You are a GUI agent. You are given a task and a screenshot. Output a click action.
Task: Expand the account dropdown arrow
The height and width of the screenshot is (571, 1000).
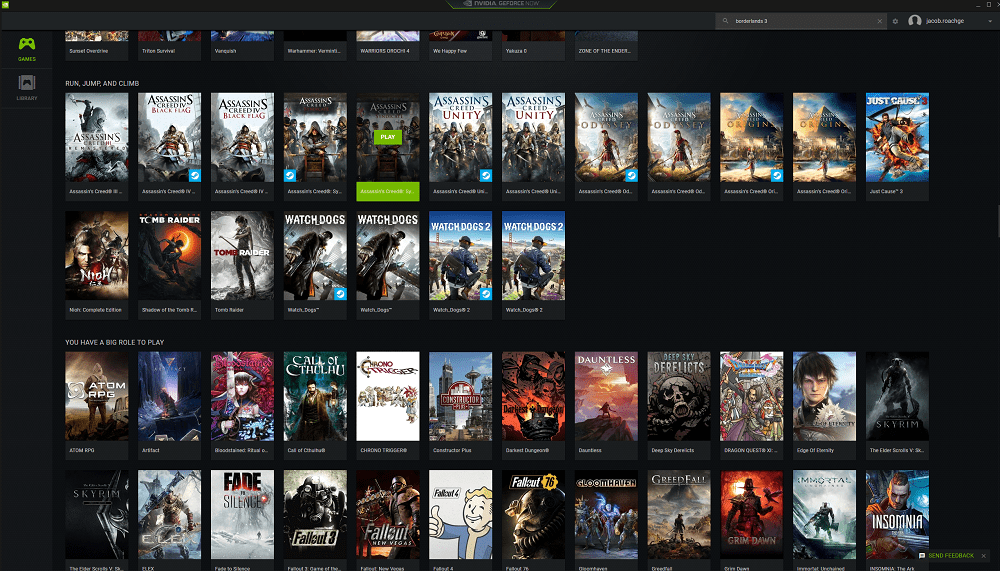tap(990, 21)
